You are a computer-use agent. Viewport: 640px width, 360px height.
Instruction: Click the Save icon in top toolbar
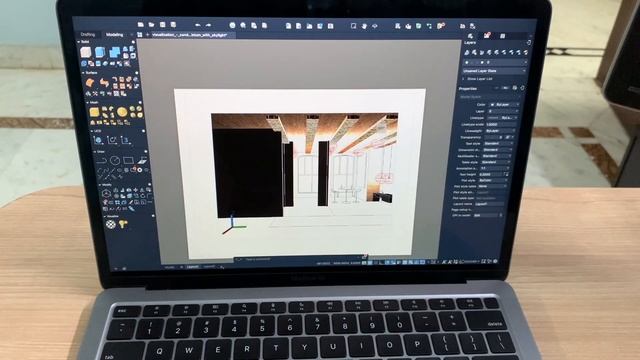[x=162, y=24]
